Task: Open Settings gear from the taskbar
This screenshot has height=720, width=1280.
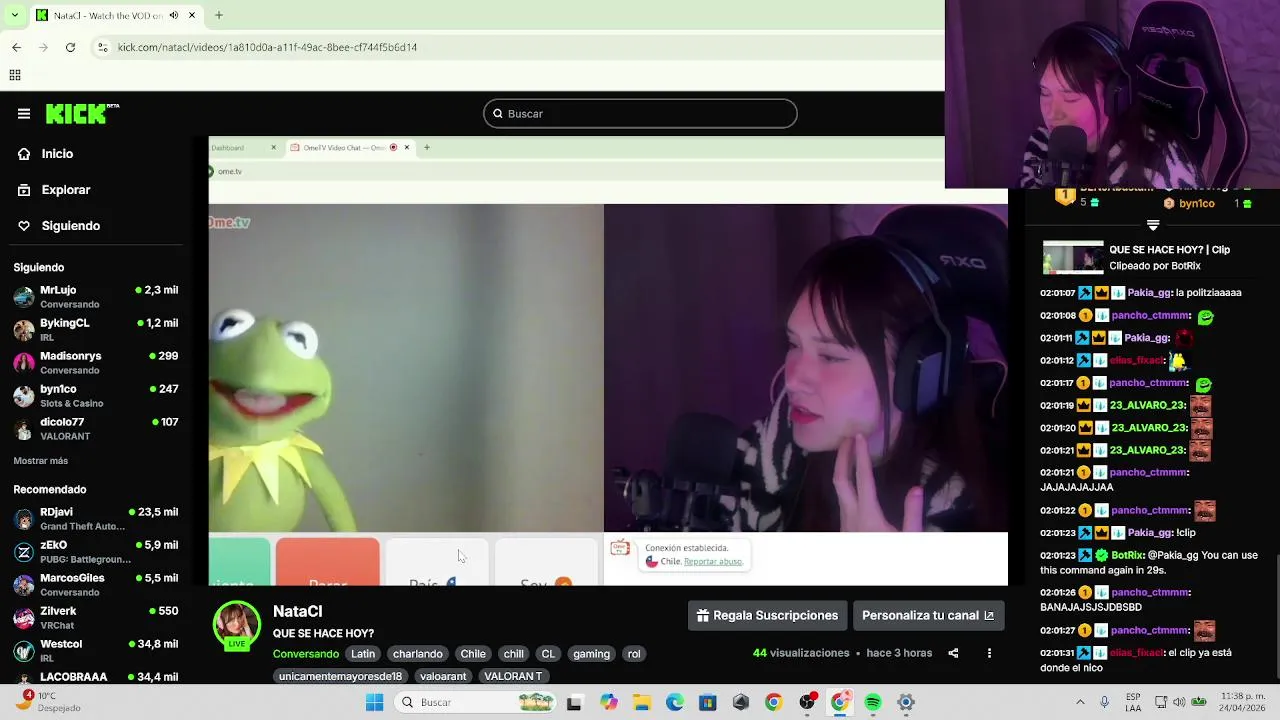Action: 906,703
